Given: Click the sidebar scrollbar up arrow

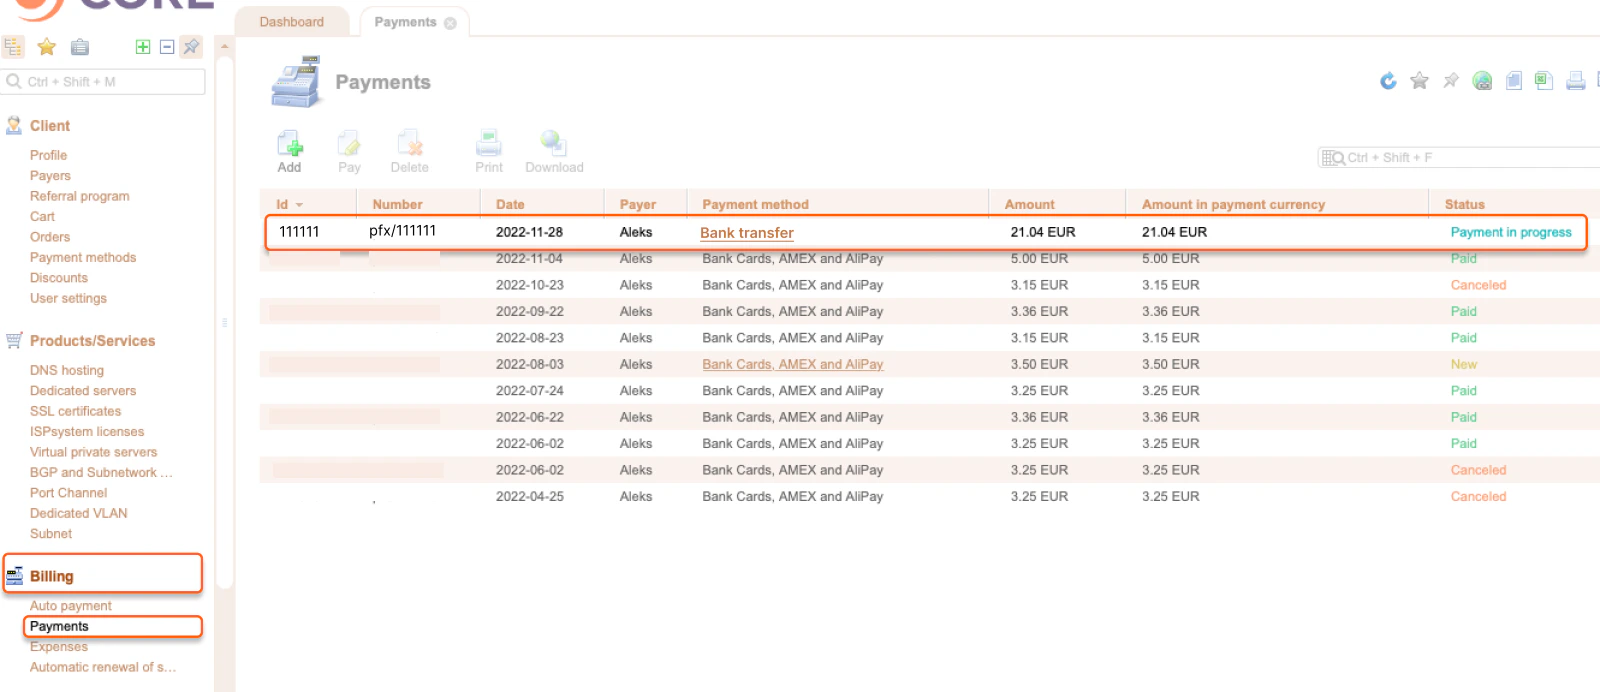Looking at the screenshot, I should click(x=225, y=46).
